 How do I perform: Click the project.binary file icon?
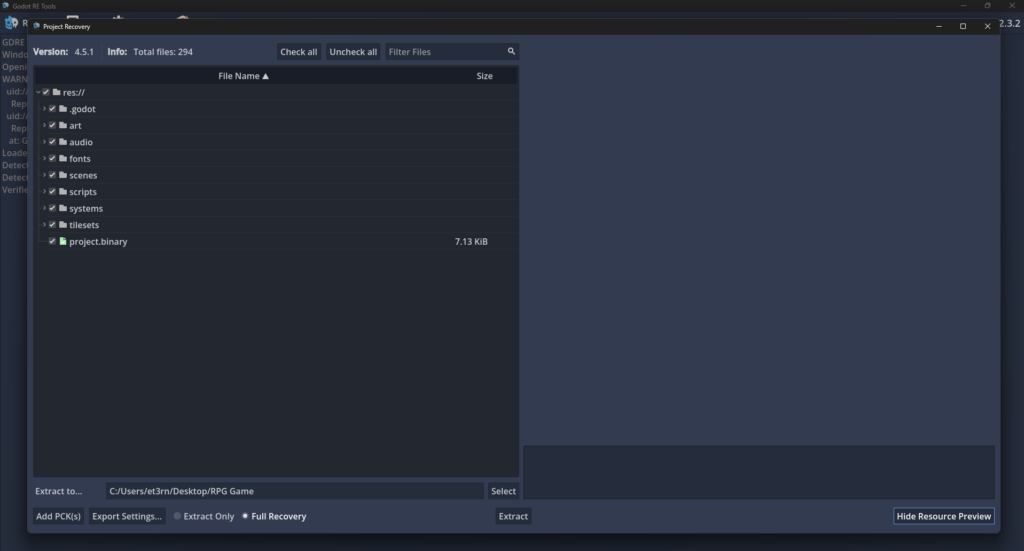(62, 242)
